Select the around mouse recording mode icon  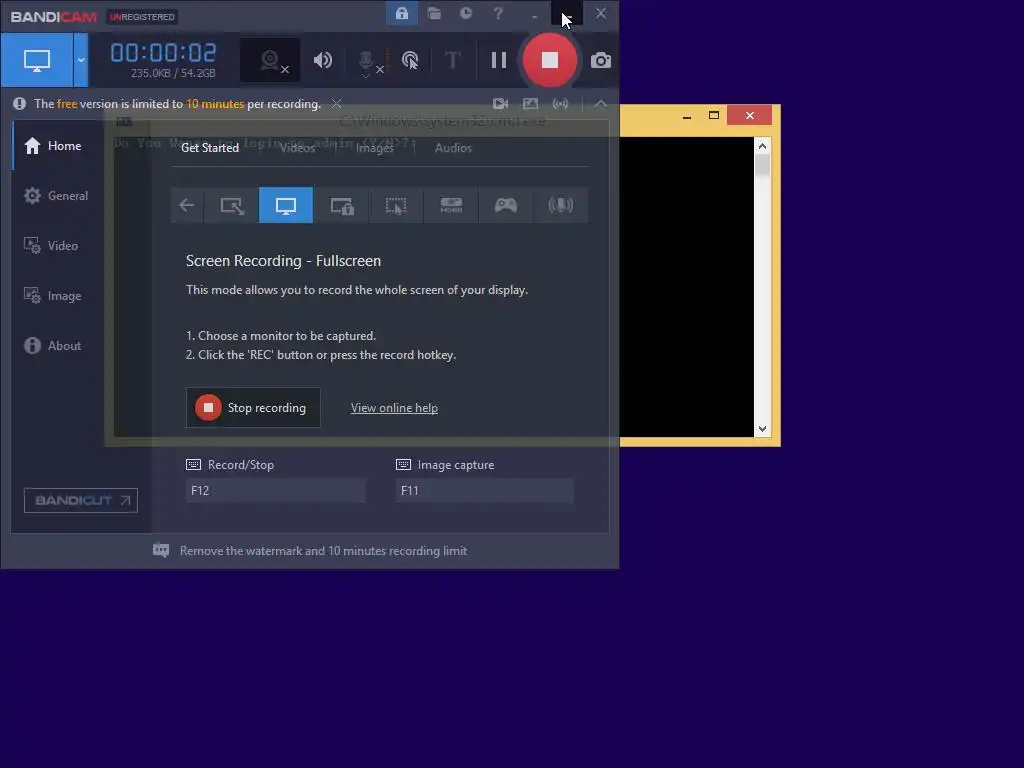pyautogui.click(x=396, y=205)
